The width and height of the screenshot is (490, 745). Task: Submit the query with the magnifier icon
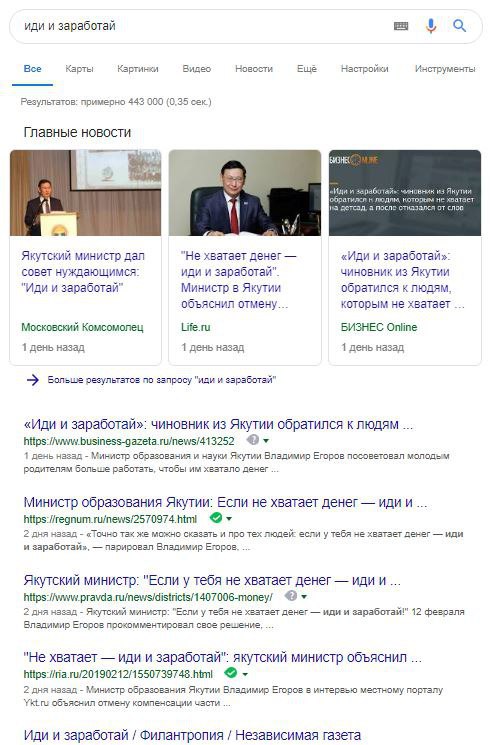[x=459, y=26]
